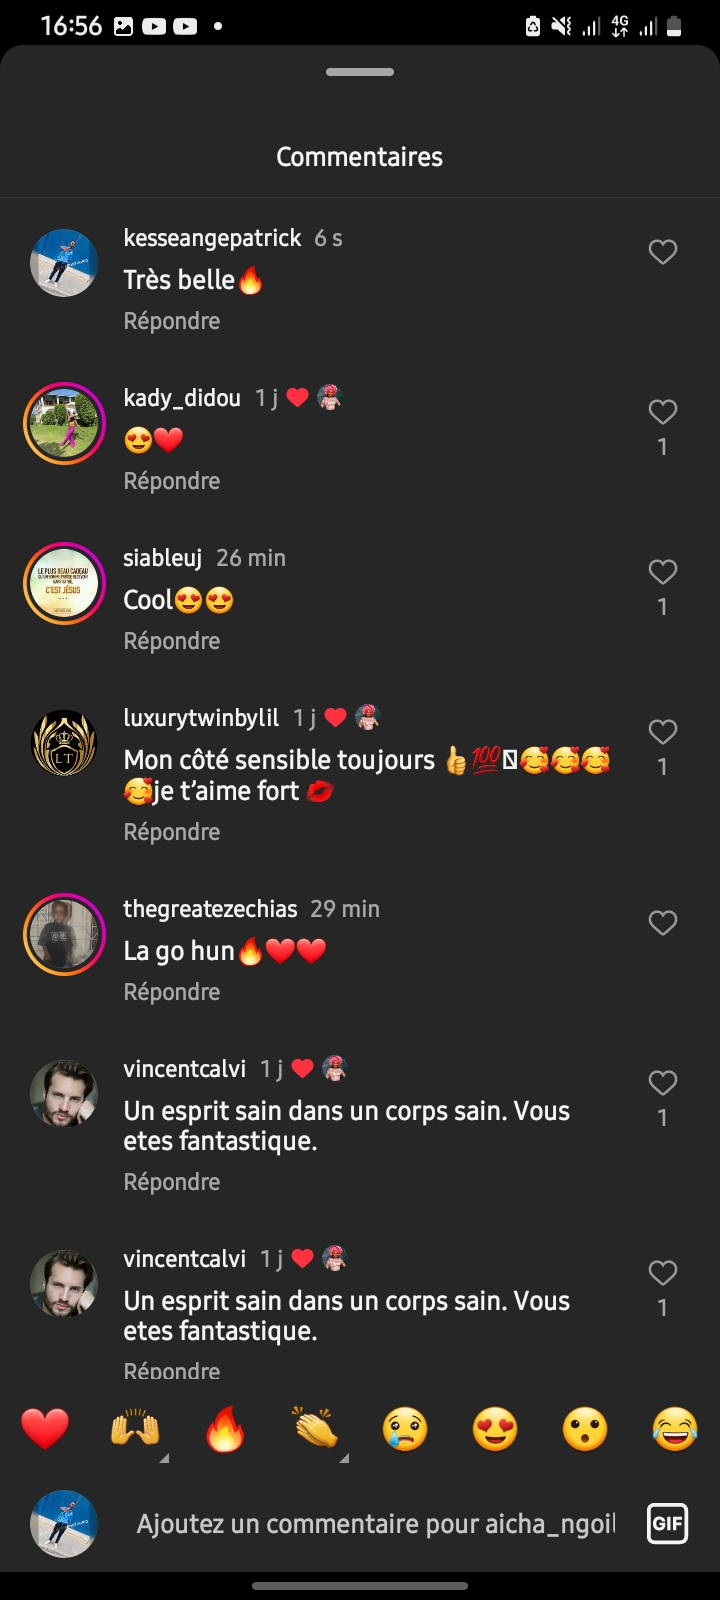The image size is (720, 1600).
Task: Tap the drag handle above Commentaires
Action: [x=360, y=72]
